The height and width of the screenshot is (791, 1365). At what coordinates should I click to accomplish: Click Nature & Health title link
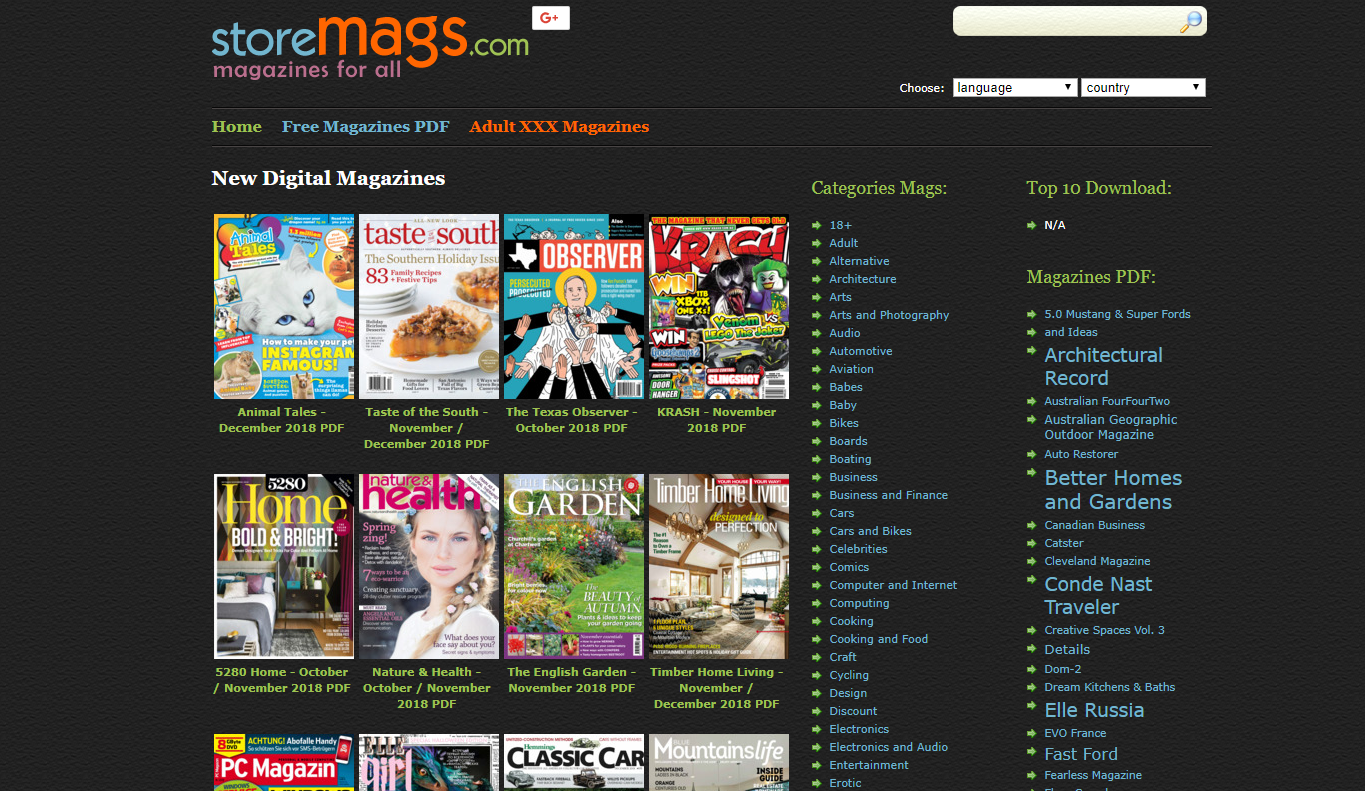[x=427, y=688]
